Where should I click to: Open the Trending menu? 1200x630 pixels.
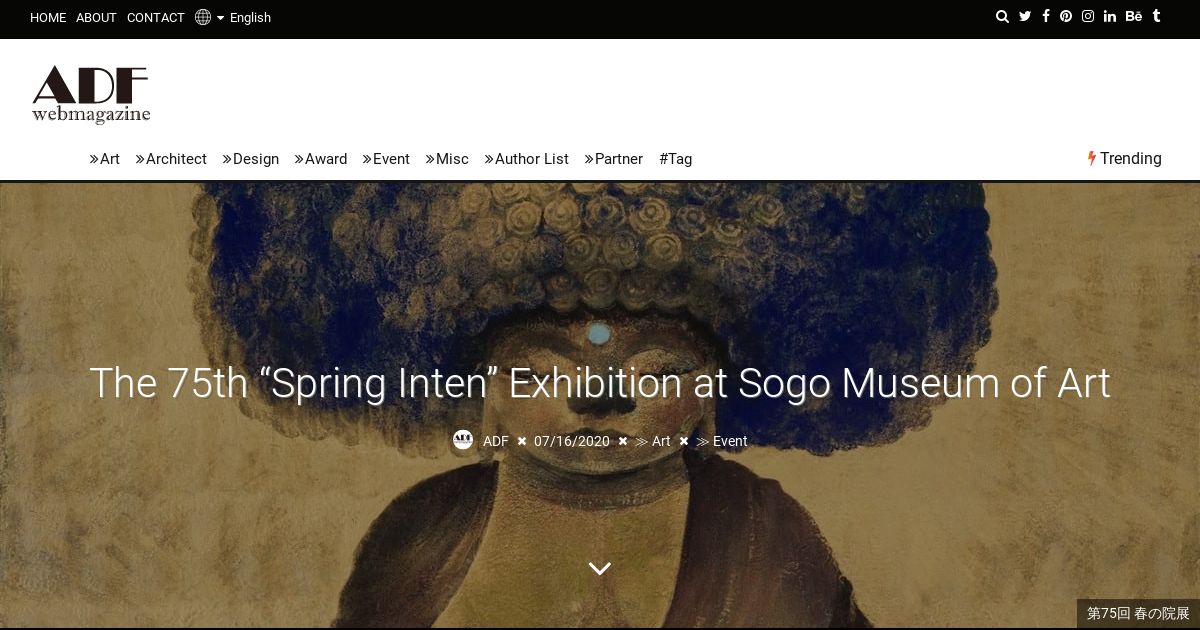tap(1125, 158)
